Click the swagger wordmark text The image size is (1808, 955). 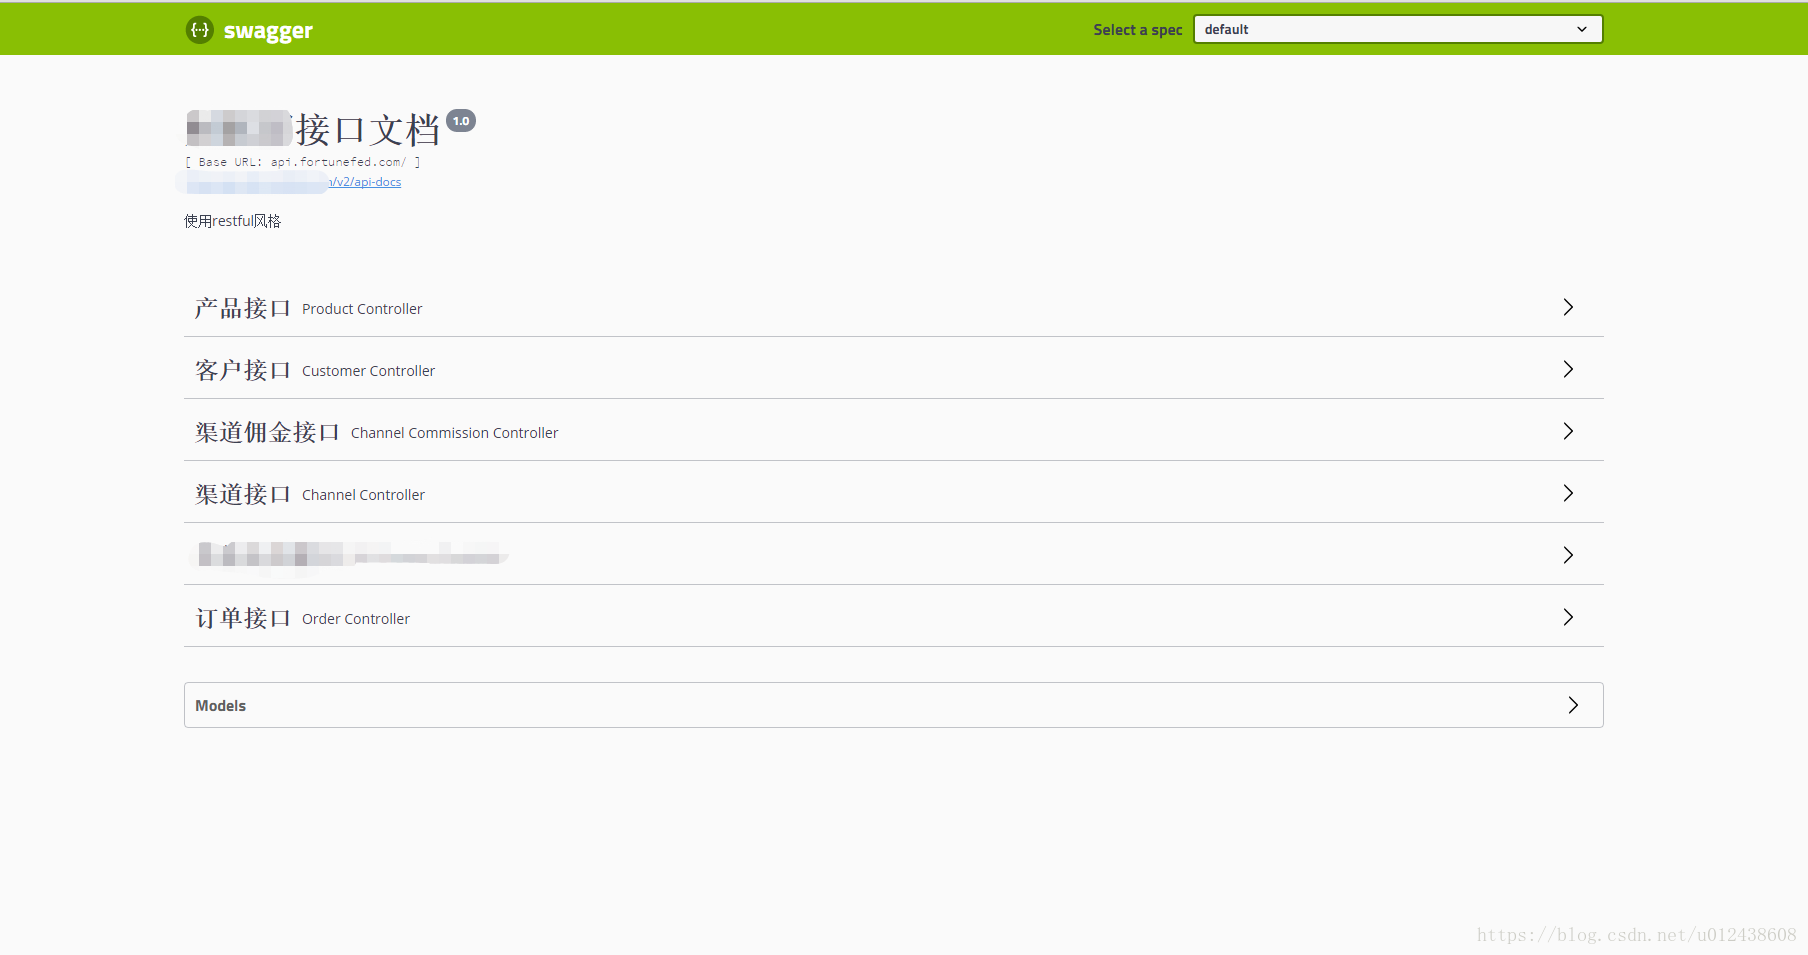point(268,31)
